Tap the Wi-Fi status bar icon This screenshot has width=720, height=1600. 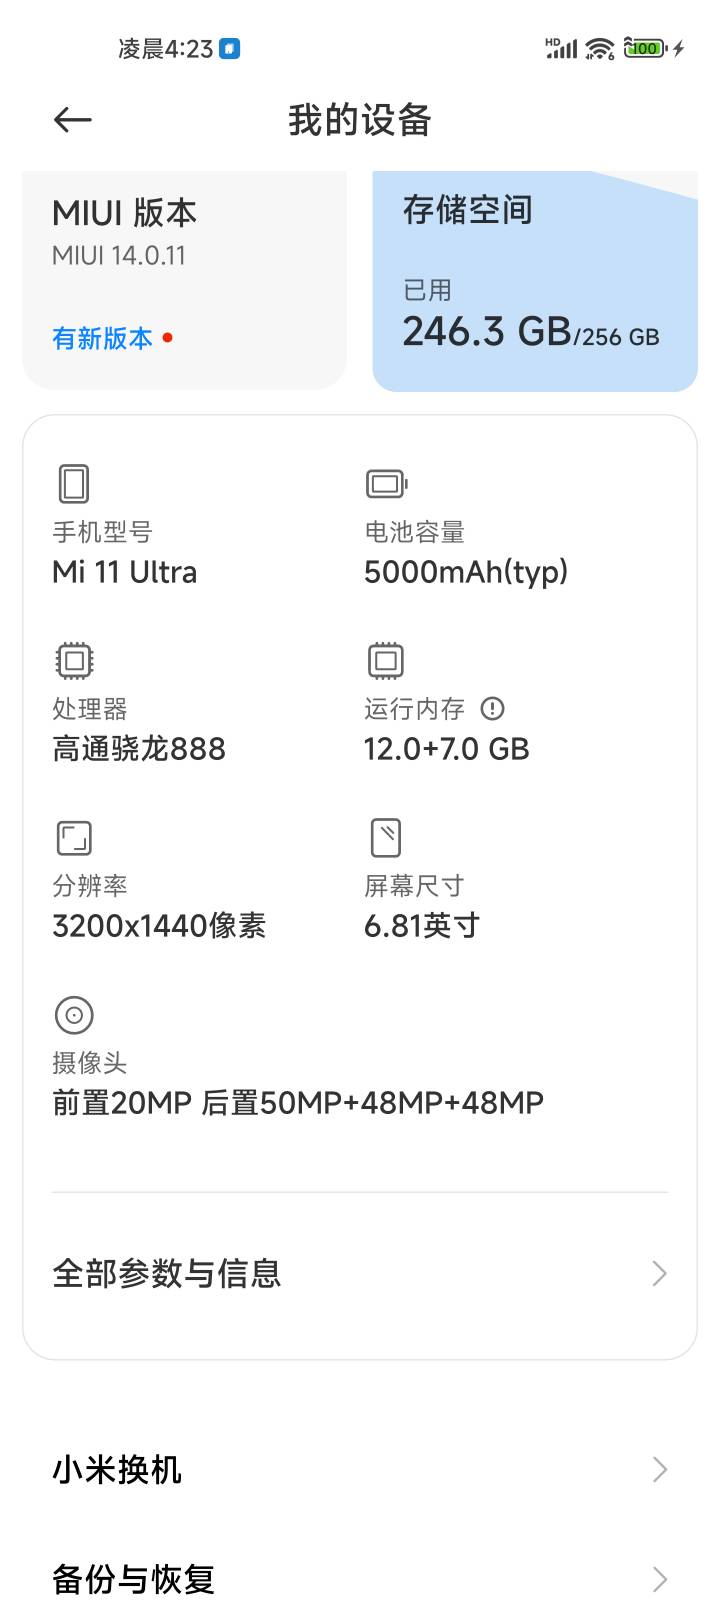600,48
